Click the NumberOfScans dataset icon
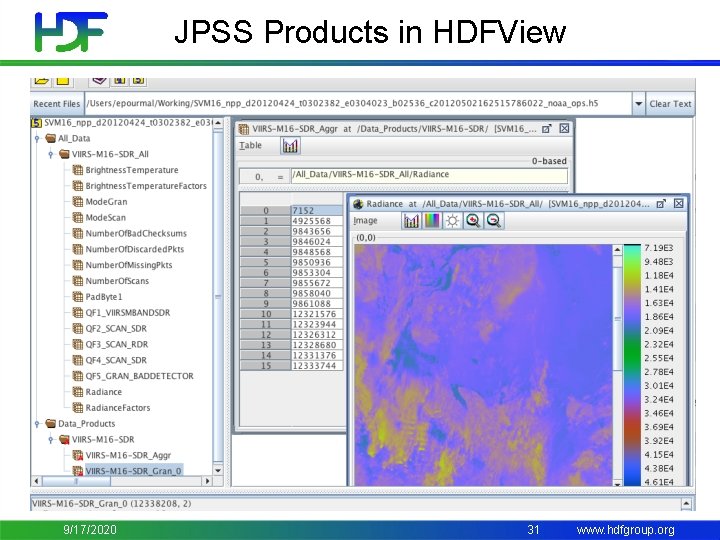This screenshot has width=720, height=540. (78, 281)
